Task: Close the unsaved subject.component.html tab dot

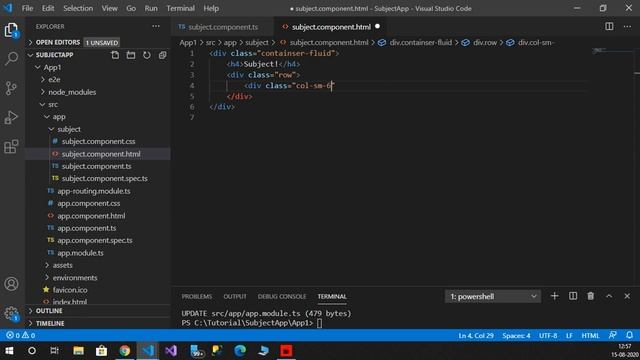Action: click(378, 27)
